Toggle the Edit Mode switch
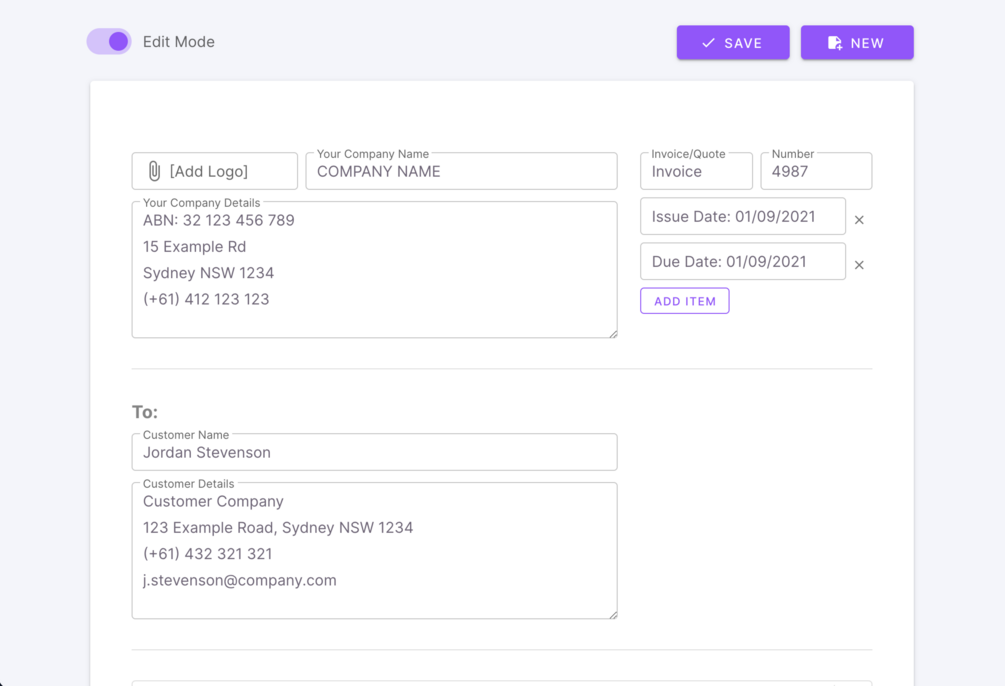The image size is (1005, 686). tap(109, 42)
